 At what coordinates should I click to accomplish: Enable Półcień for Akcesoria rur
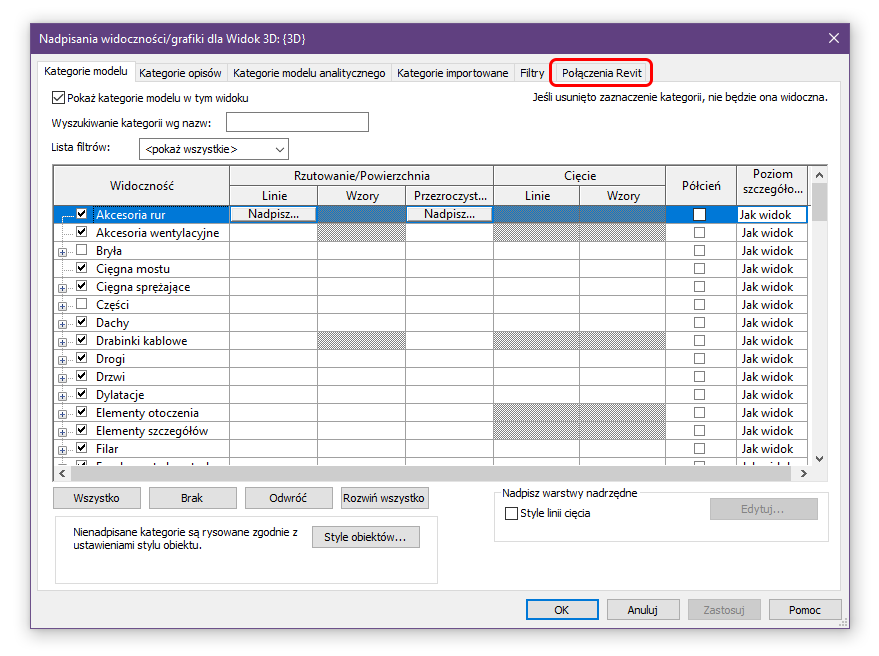(x=699, y=214)
